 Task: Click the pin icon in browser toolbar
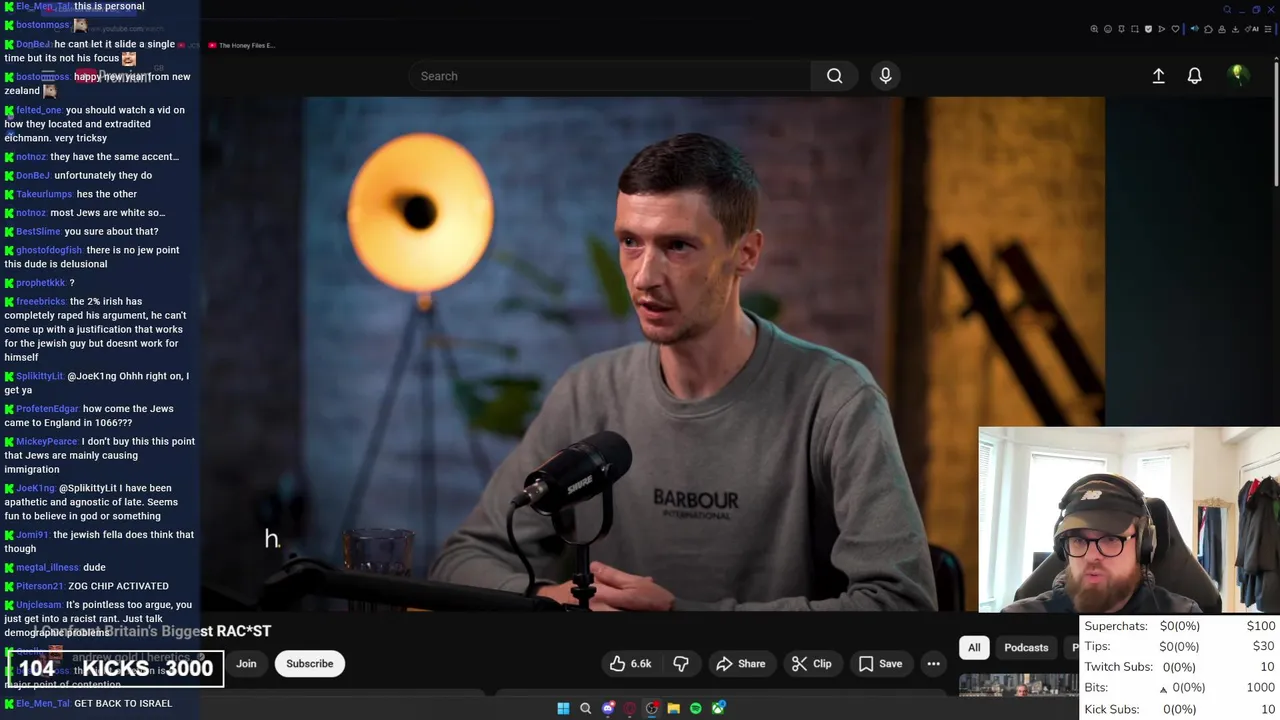pyautogui.click(x=1121, y=29)
